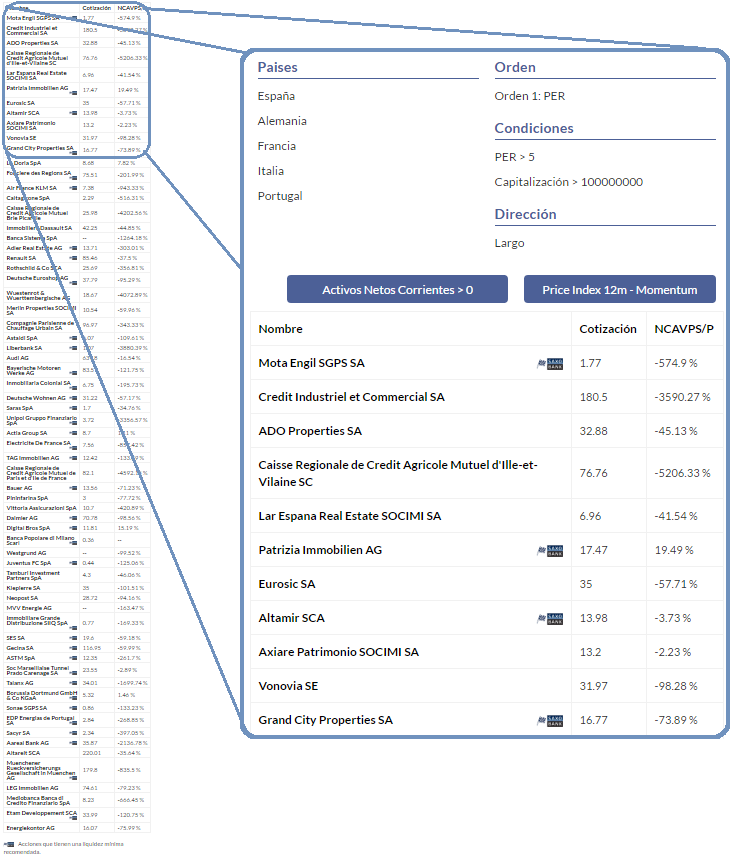The height and width of the screenshot is (861, 748).
Task: Click 'Orden 1: PER' under Orden
Action: (x=529, y=96)
